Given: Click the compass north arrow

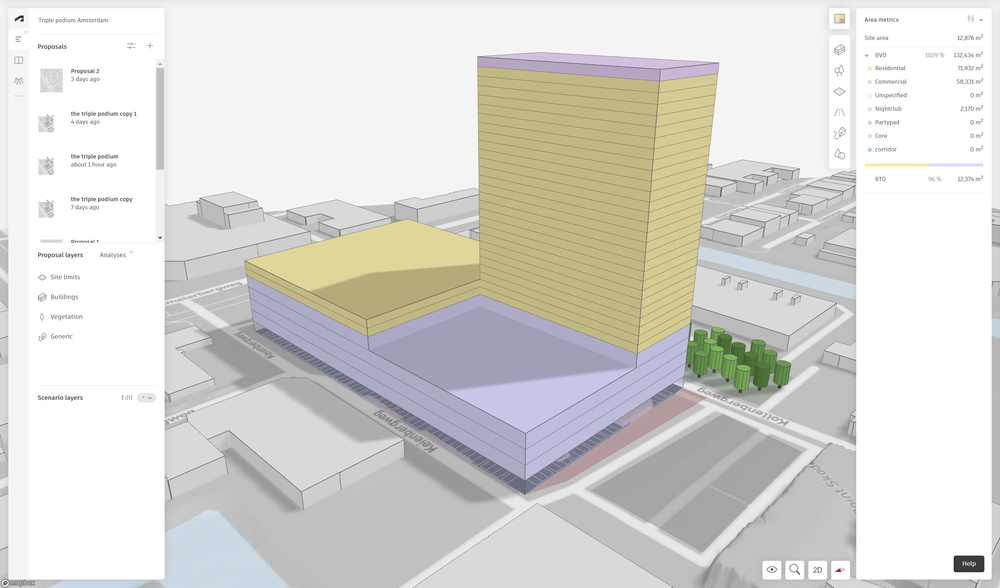Looking at the screenshot, I should tap(841, 569).
